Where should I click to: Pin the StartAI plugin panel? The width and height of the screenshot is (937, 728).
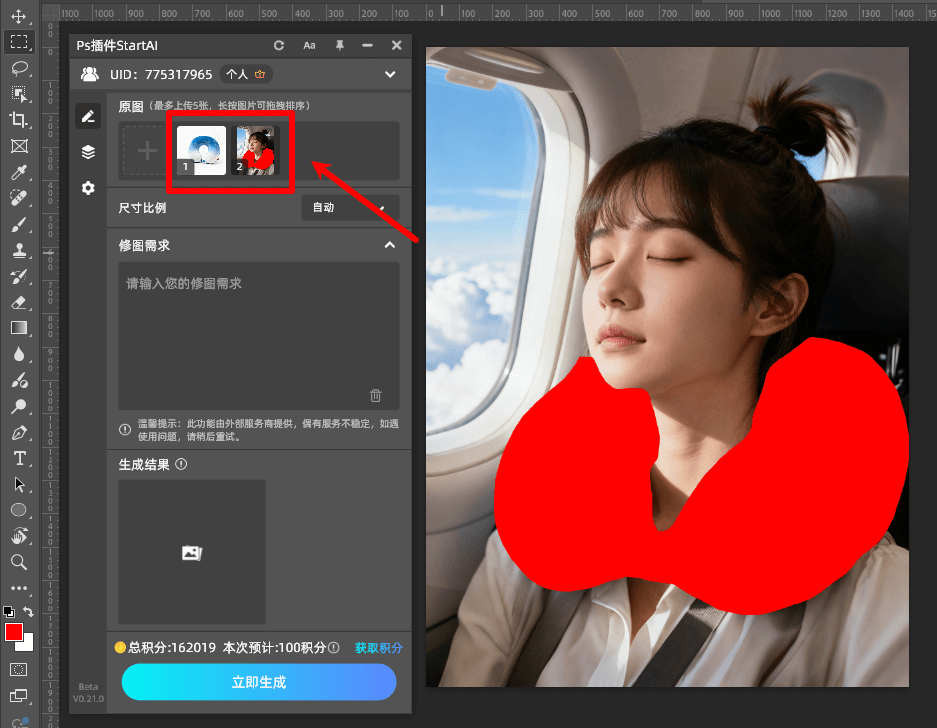click(x=340, y=45)
